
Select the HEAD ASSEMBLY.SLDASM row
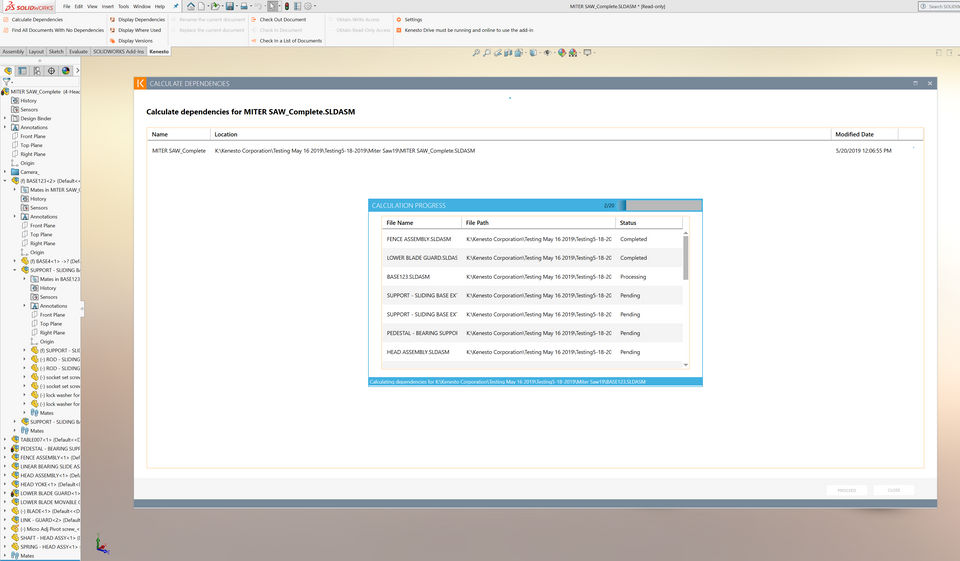pyautogui.click(x=531, y=352)
